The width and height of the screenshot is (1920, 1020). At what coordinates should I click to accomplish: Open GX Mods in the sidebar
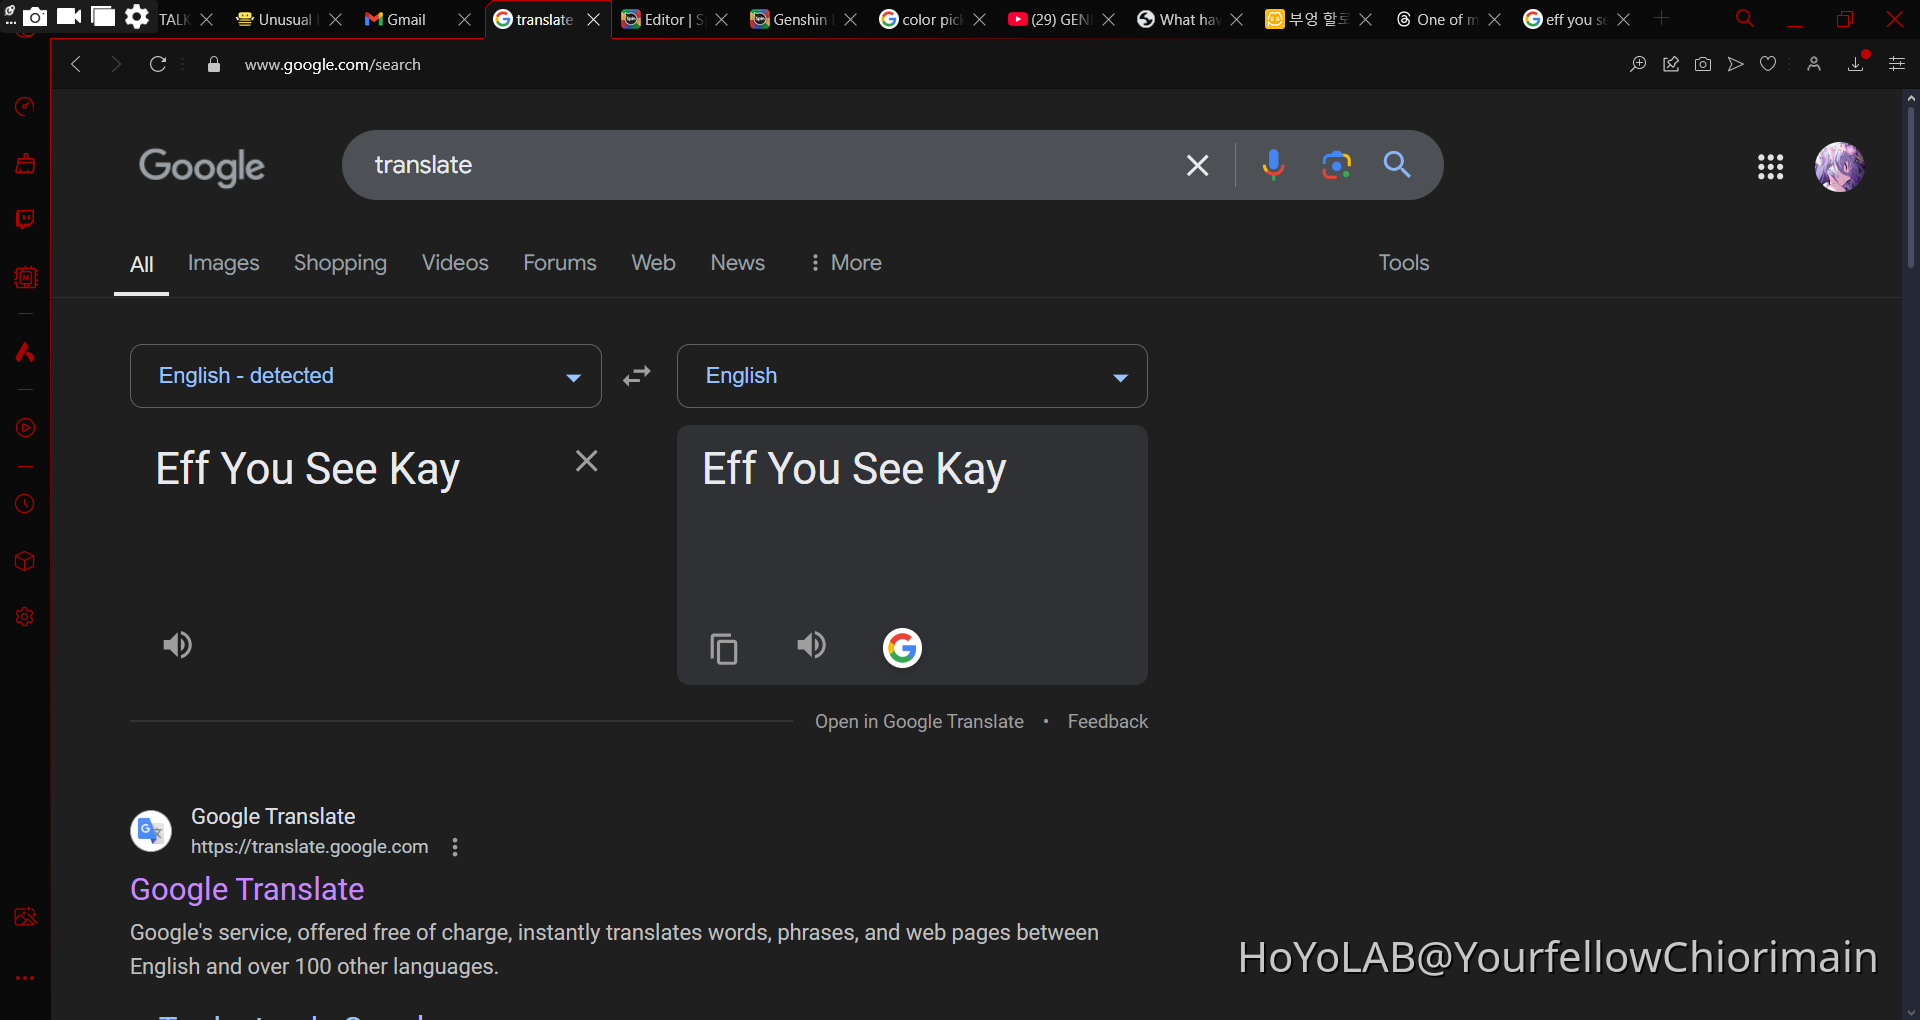(24, 278)
